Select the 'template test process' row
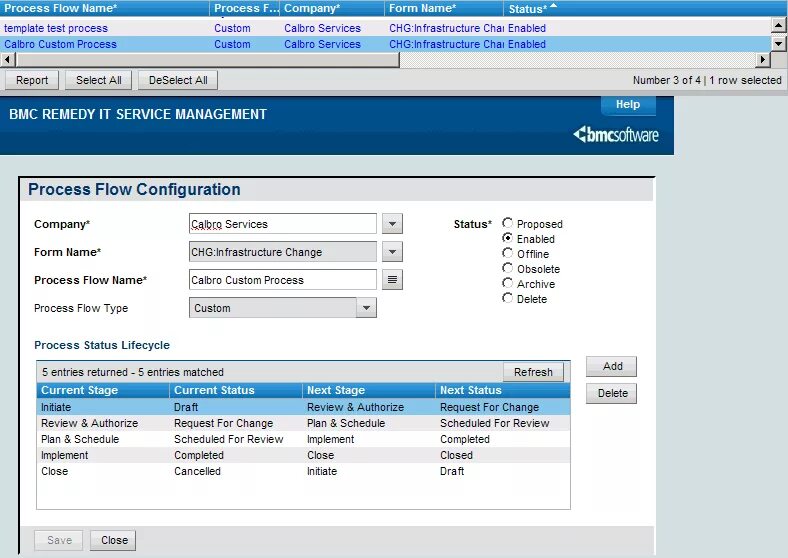This screenshot has width=788, height=558. tap(385, 28)
